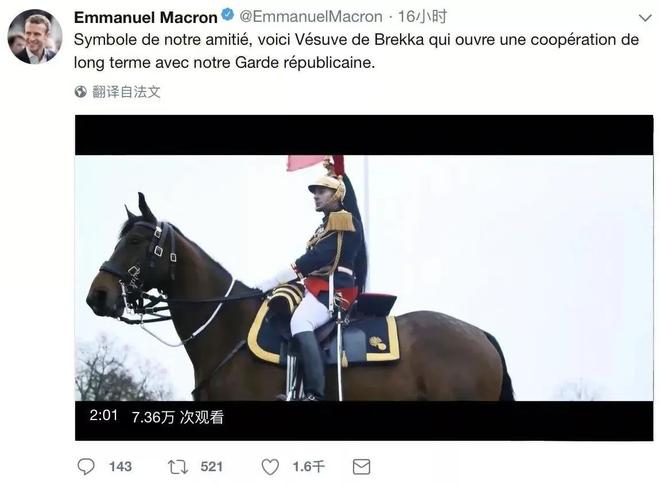Click the reply speech bubble icon
The height and width of the screenshot is (485, 660).
86,466
